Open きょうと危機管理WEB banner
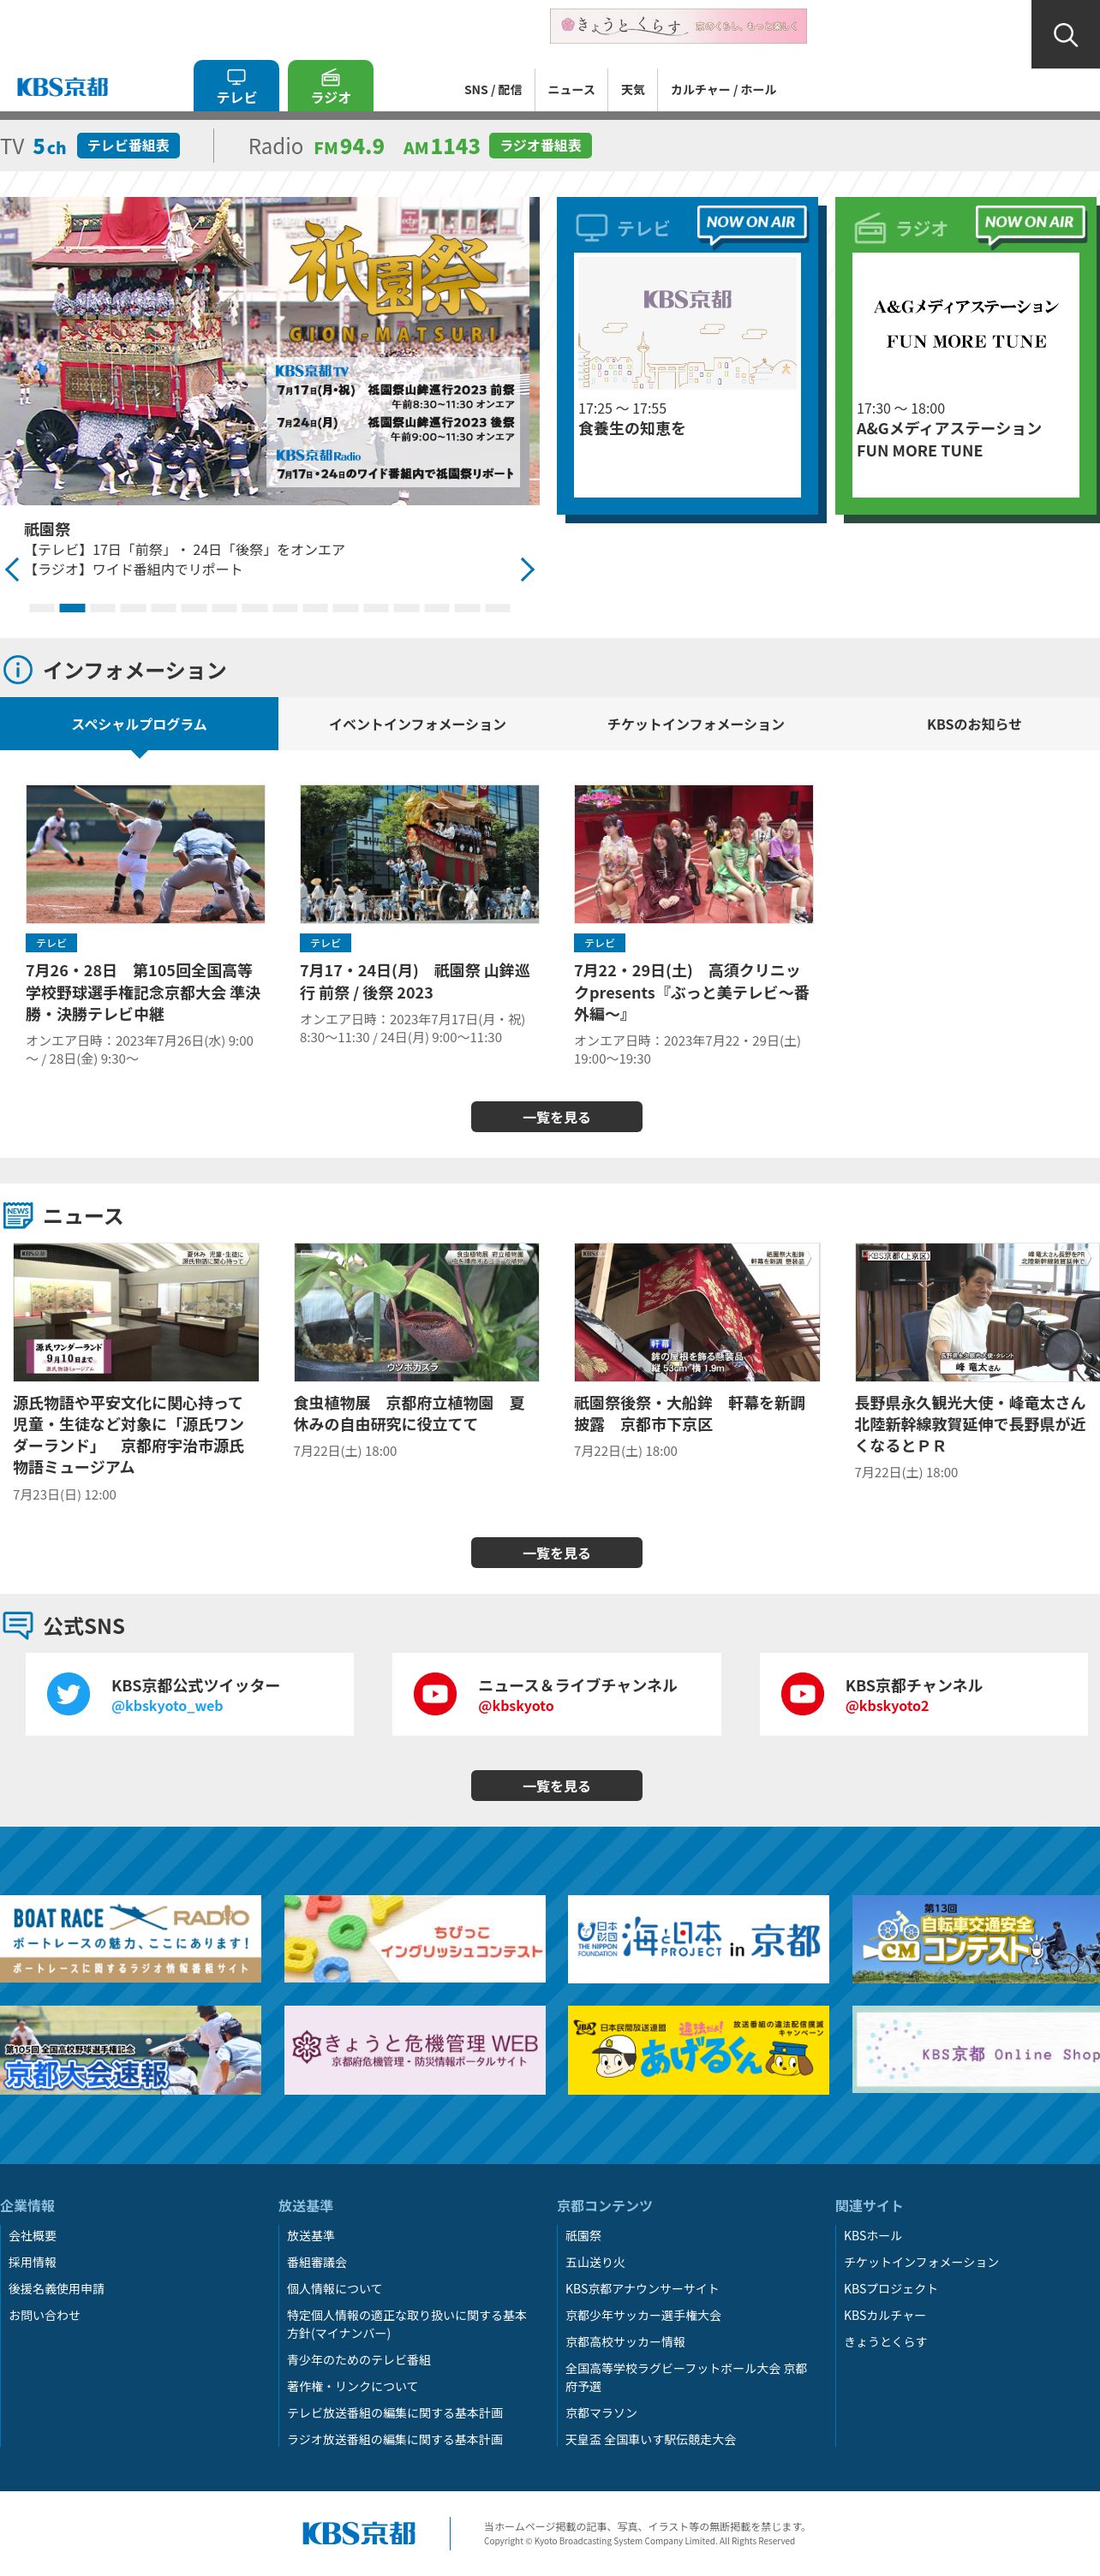Viewport: 1100px width, 2576px height. (414, 2050)
